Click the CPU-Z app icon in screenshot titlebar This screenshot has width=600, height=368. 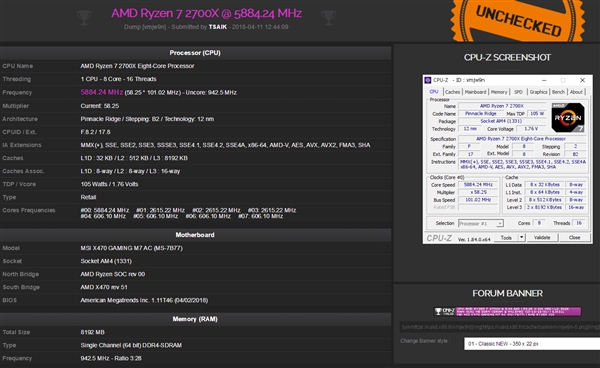pos(428,80)
